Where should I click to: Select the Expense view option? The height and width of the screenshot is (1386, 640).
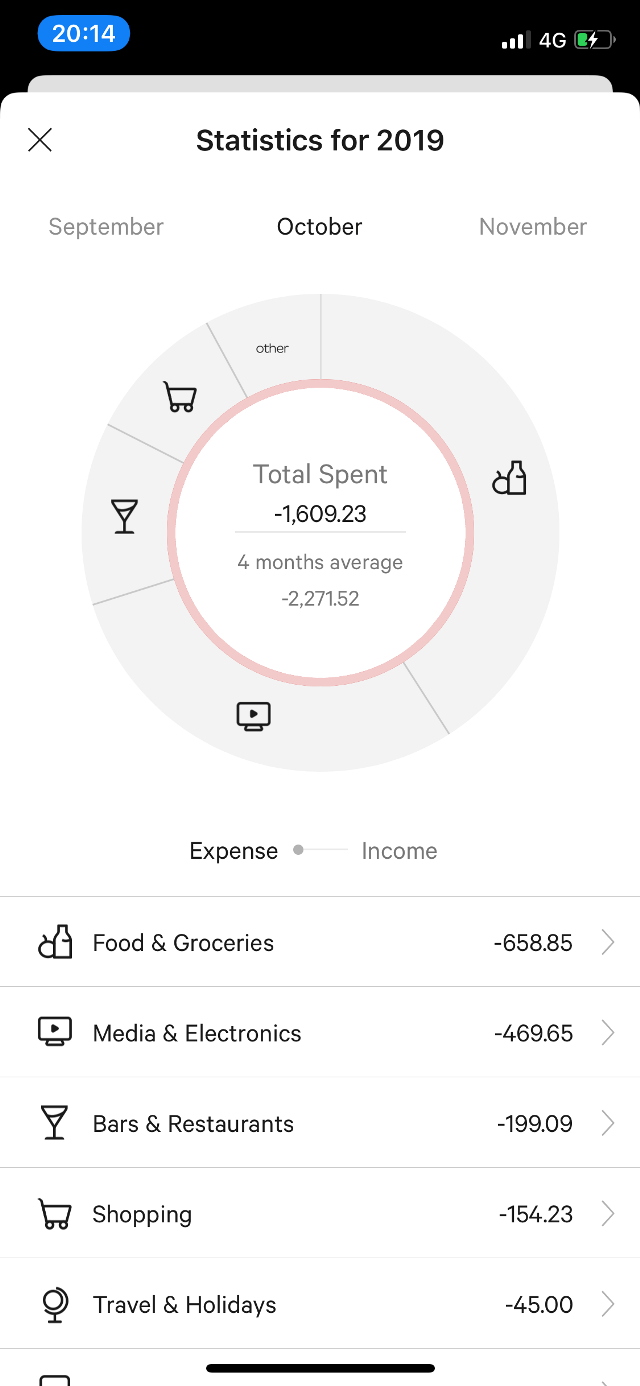[234, 851]
